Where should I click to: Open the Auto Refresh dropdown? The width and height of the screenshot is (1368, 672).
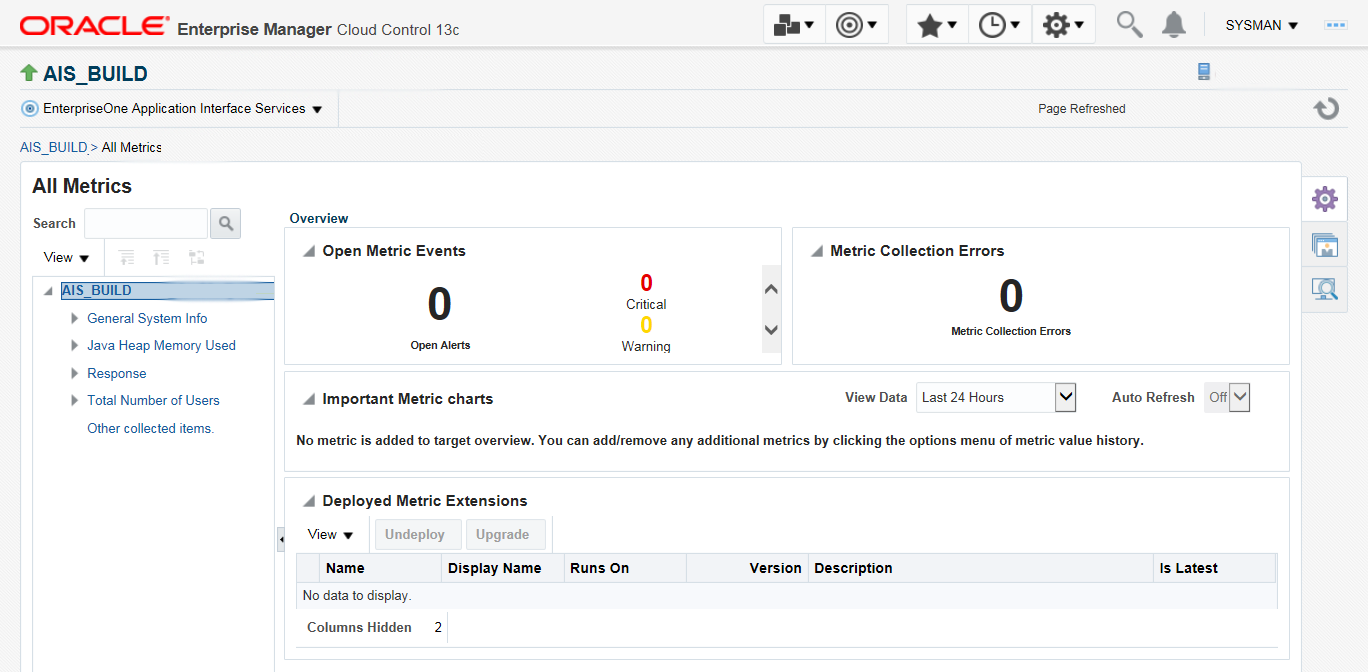click(x=1239, y=397)
